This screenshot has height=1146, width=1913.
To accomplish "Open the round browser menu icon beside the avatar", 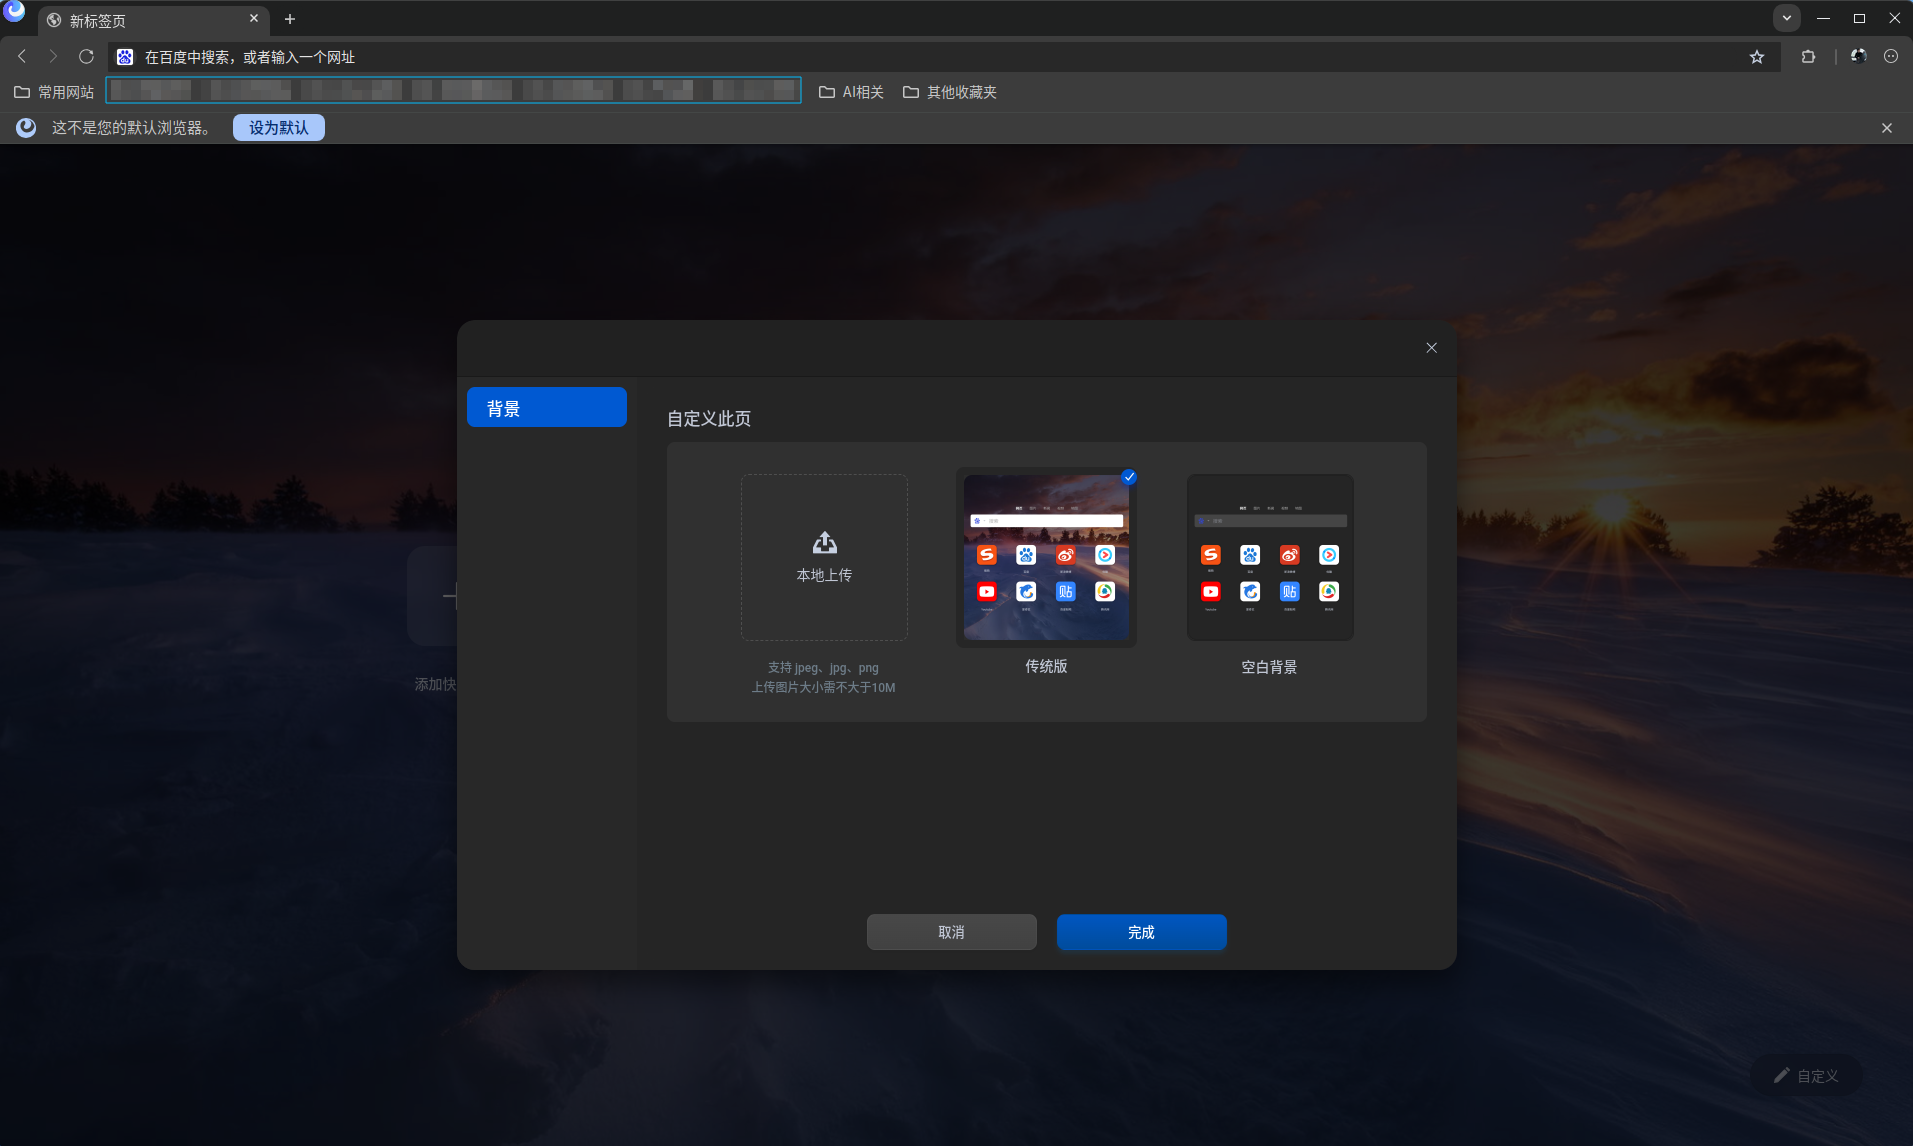I will (x=1891, y=57).
